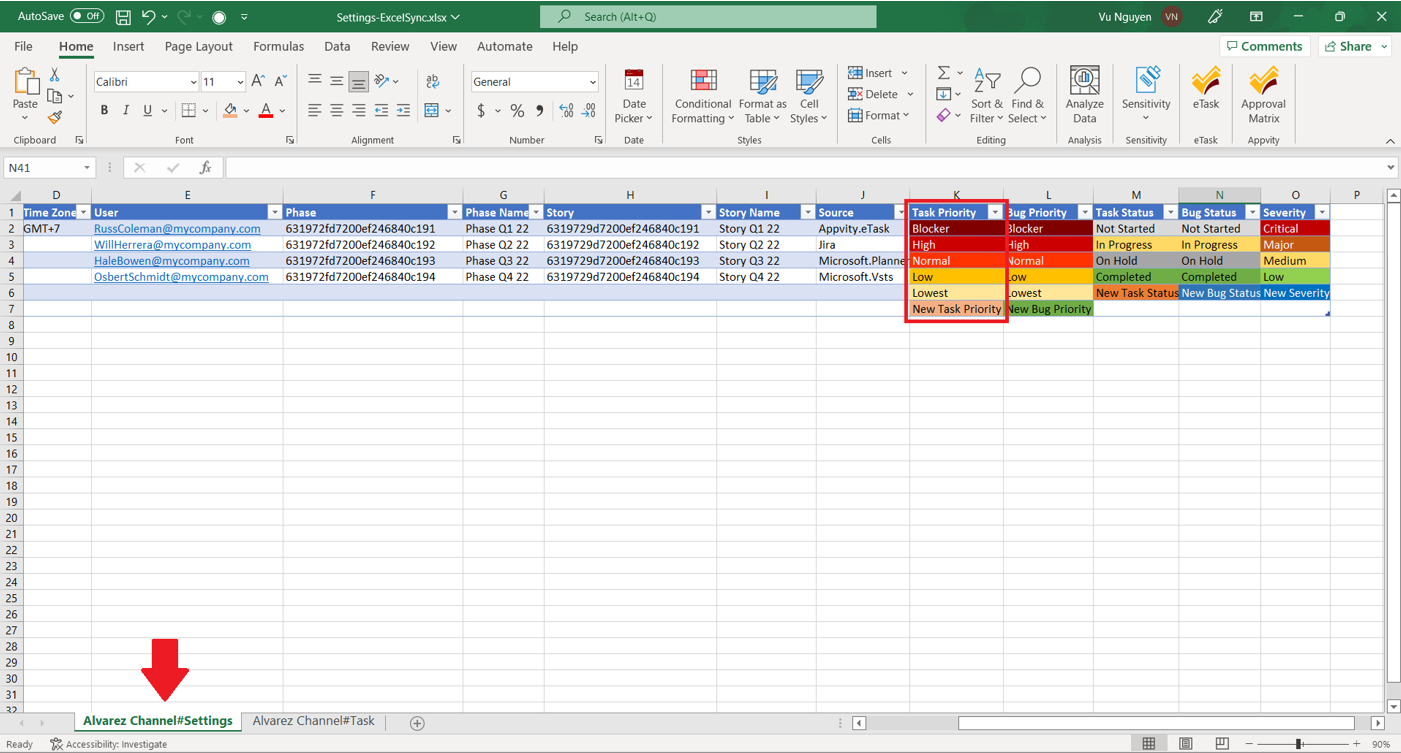Open the General number format dropdown
This screenshot has height=753, width=1401.
[x=592, y=82]
